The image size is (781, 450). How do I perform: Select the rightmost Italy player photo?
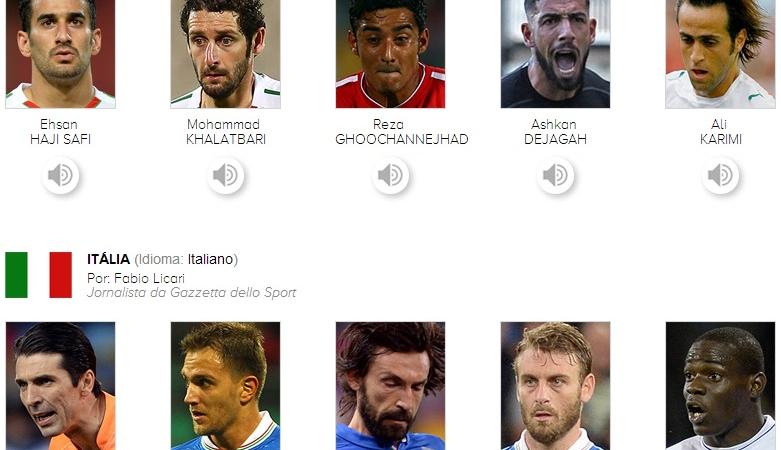point(720,386)
